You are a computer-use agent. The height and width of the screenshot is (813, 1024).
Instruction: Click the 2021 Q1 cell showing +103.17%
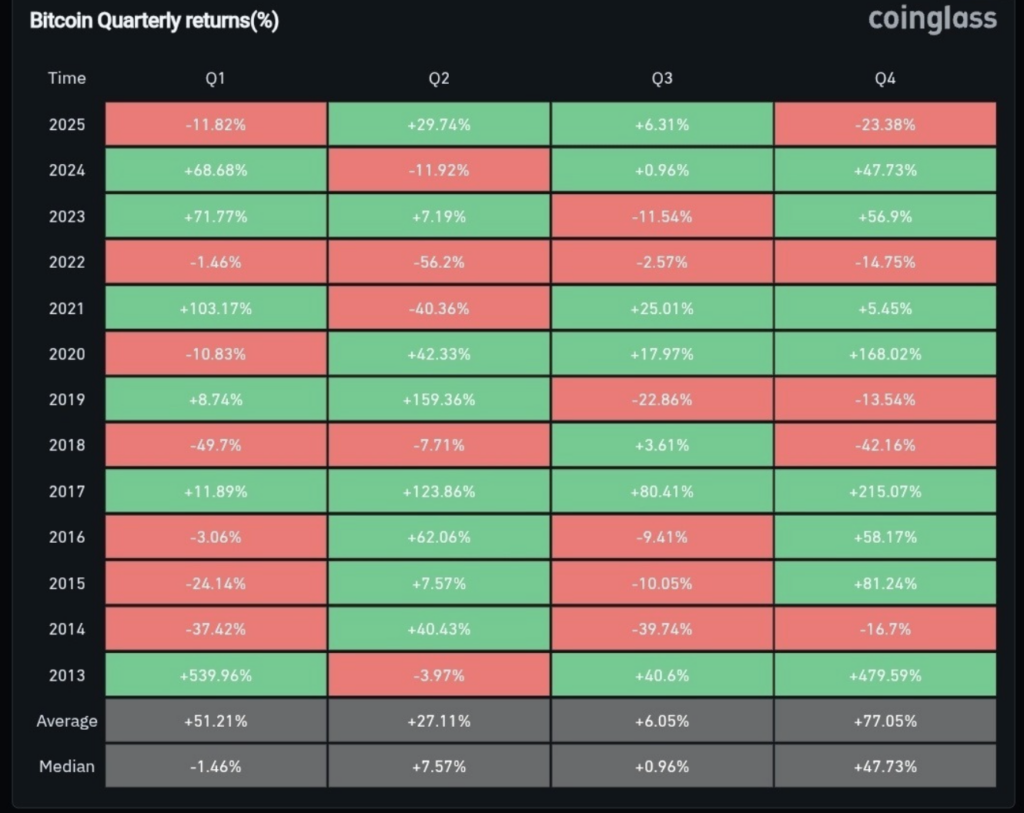tap(216, 308)
